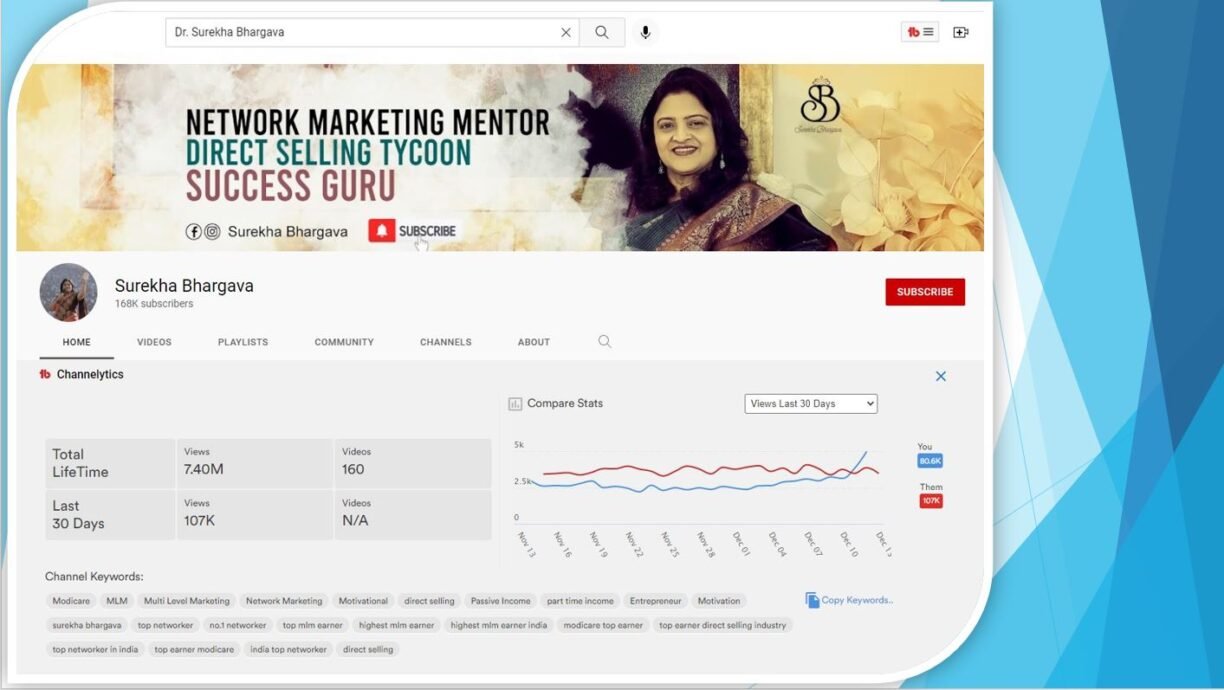Open the channel search magnifier icon
Screen dimensions: 1224x690
[605, 341]
